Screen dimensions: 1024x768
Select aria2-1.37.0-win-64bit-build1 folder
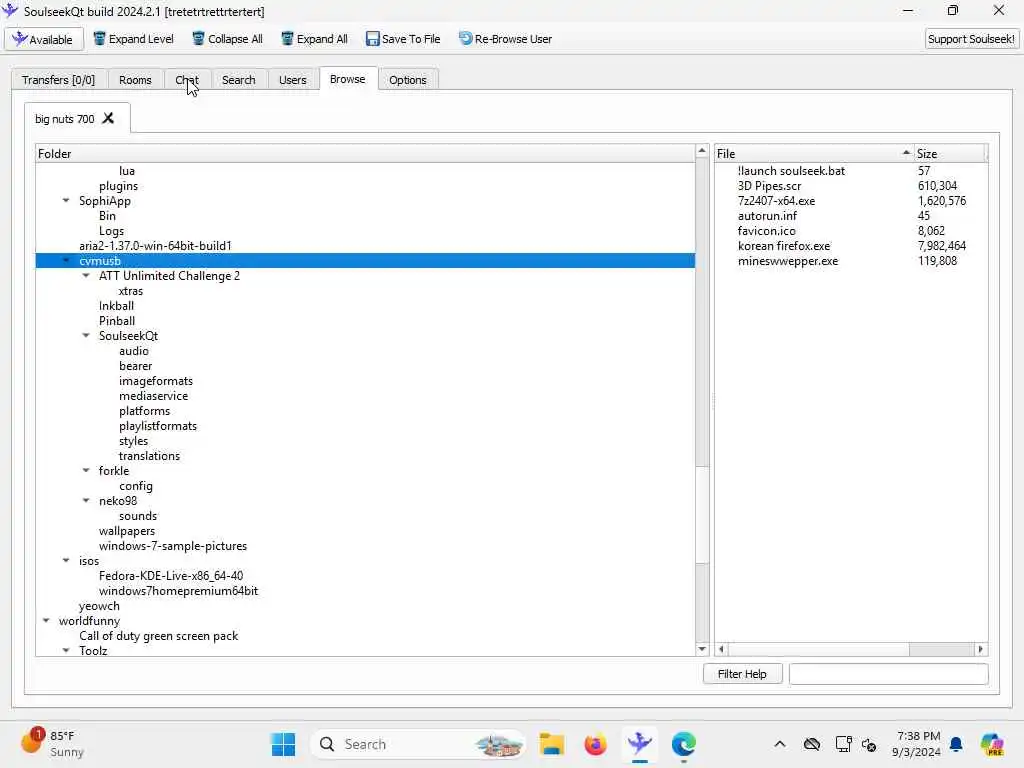[155, 246]
